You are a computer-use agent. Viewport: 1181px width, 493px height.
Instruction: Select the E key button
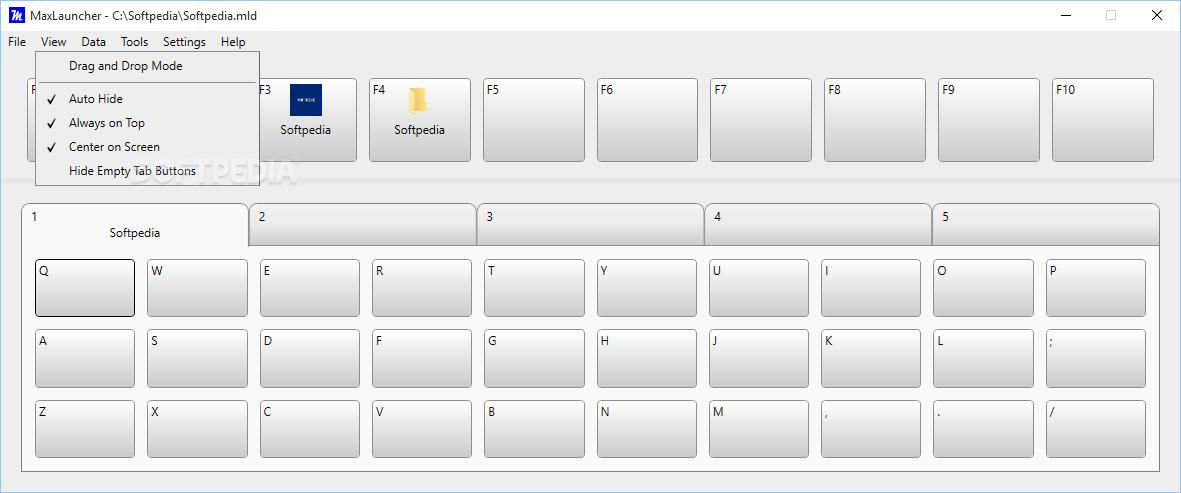point(310,288)
